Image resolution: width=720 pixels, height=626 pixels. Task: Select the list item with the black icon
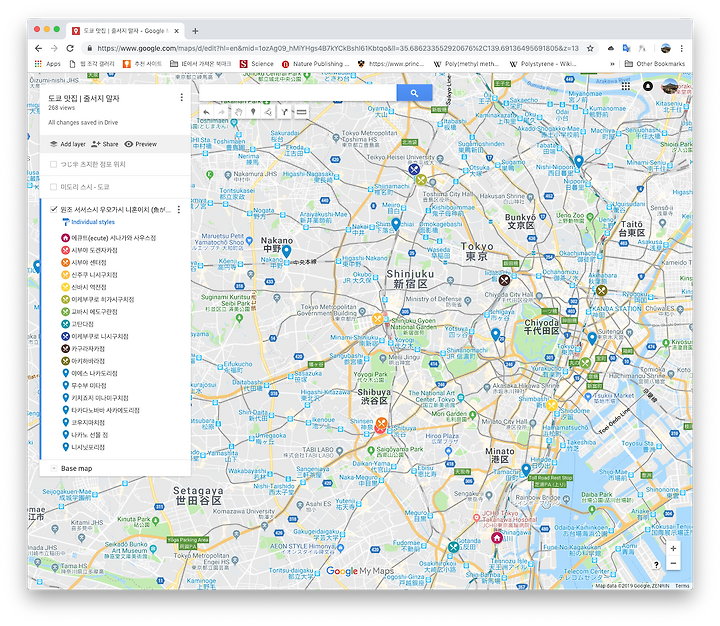[83, 349]
